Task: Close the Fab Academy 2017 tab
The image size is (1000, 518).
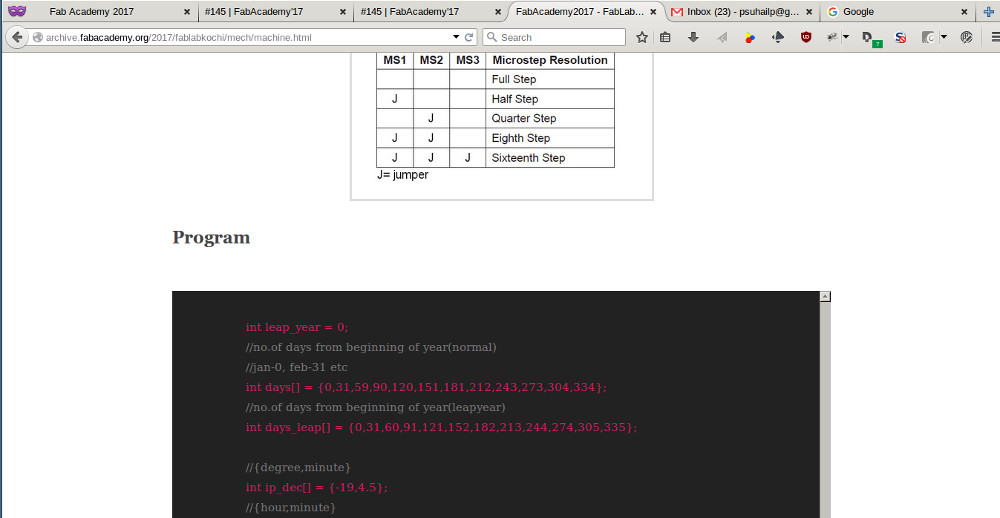Action: [187, 11]
